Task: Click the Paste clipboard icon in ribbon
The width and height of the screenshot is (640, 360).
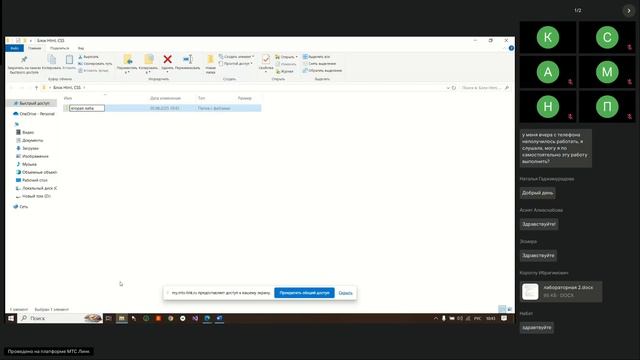Action: pos(69,60)
